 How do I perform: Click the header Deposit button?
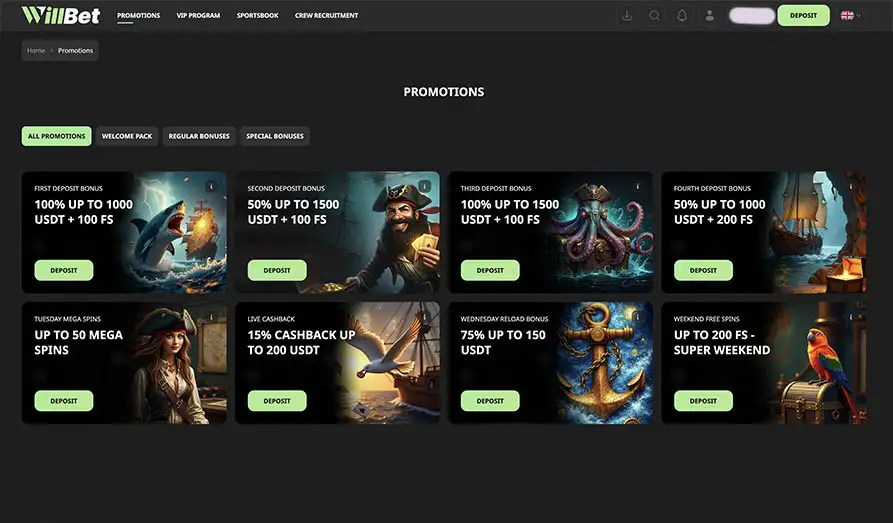click(803, 15)
